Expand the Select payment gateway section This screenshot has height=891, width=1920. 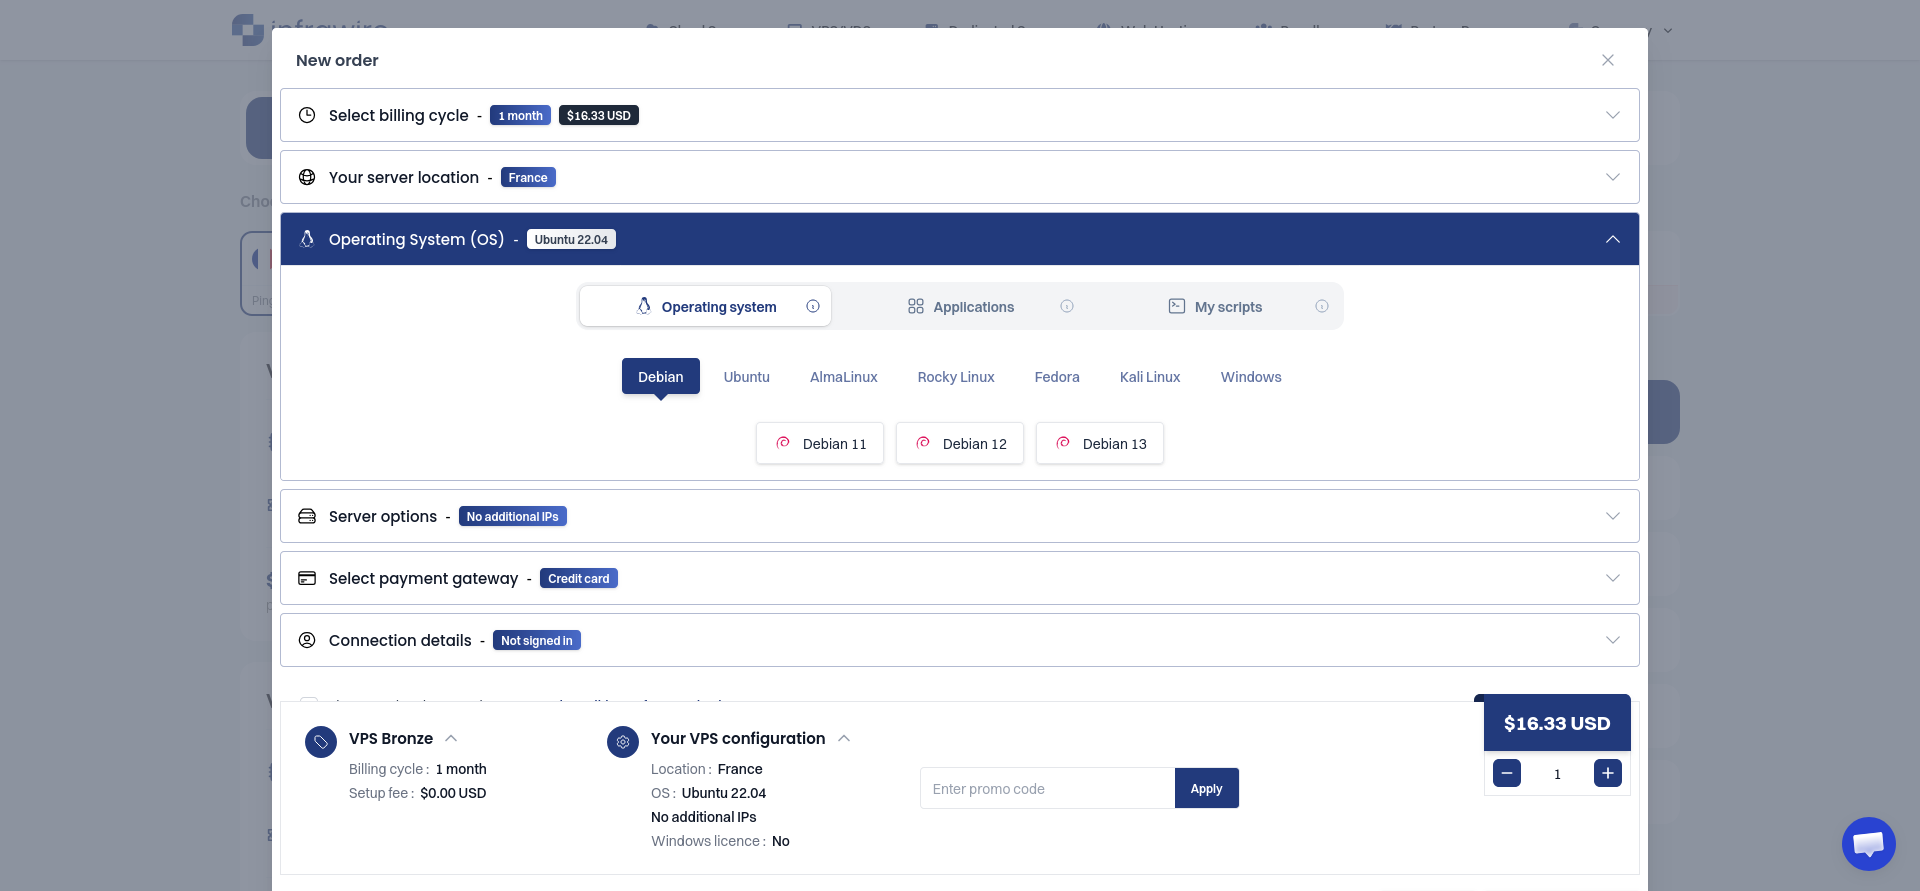[960, 578]
